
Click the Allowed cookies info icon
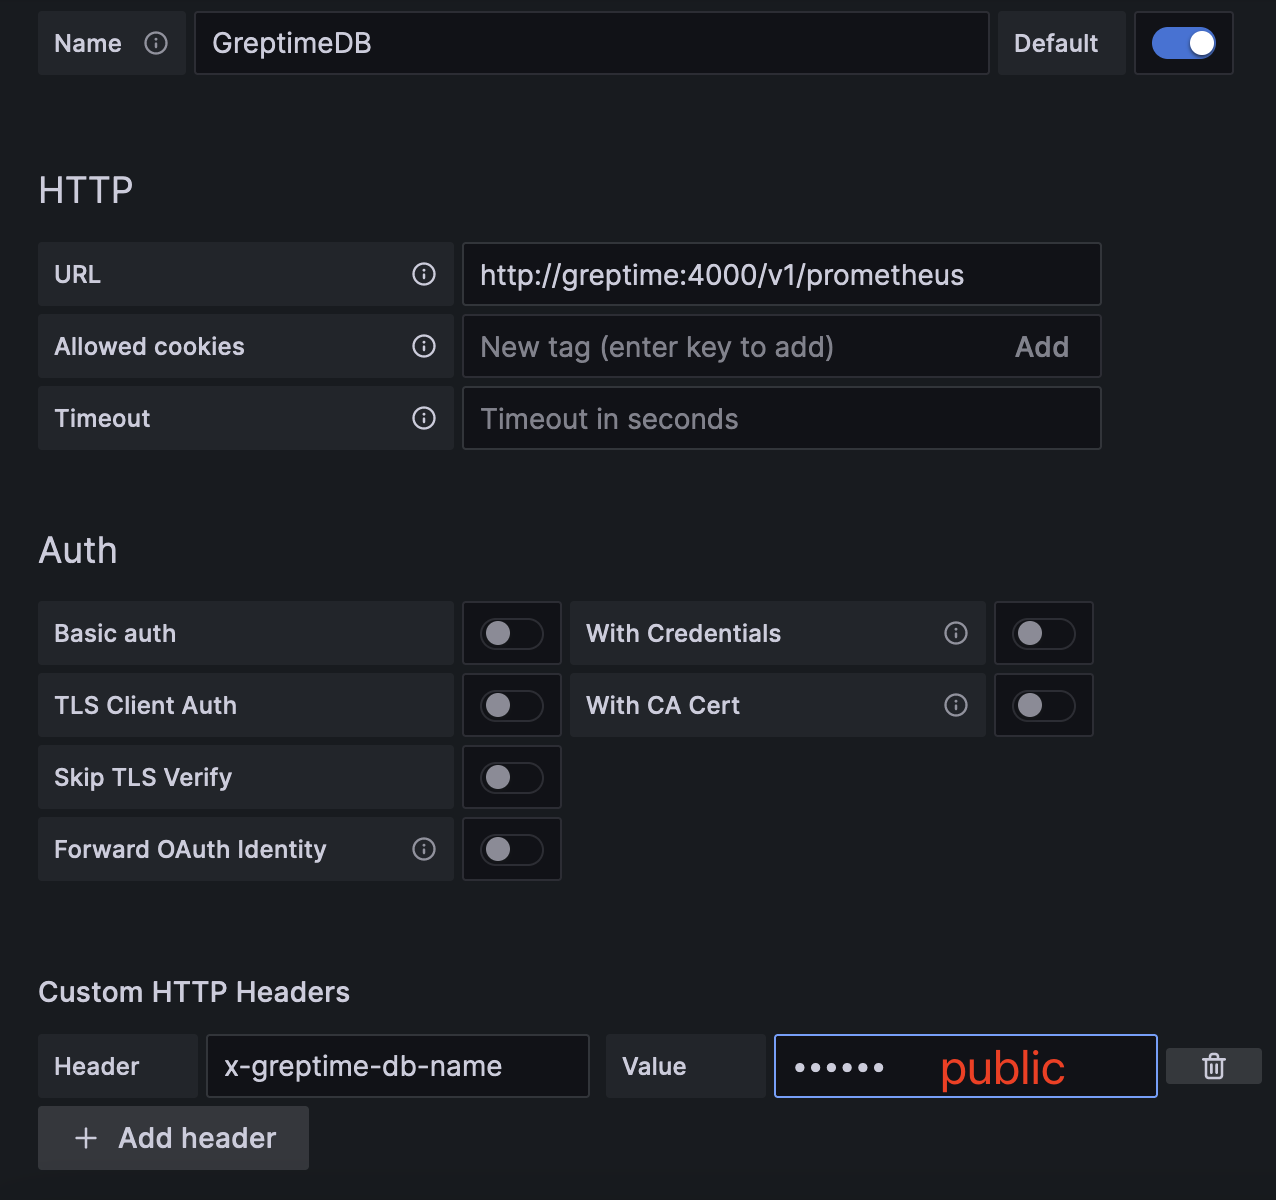tap(424, 346)
